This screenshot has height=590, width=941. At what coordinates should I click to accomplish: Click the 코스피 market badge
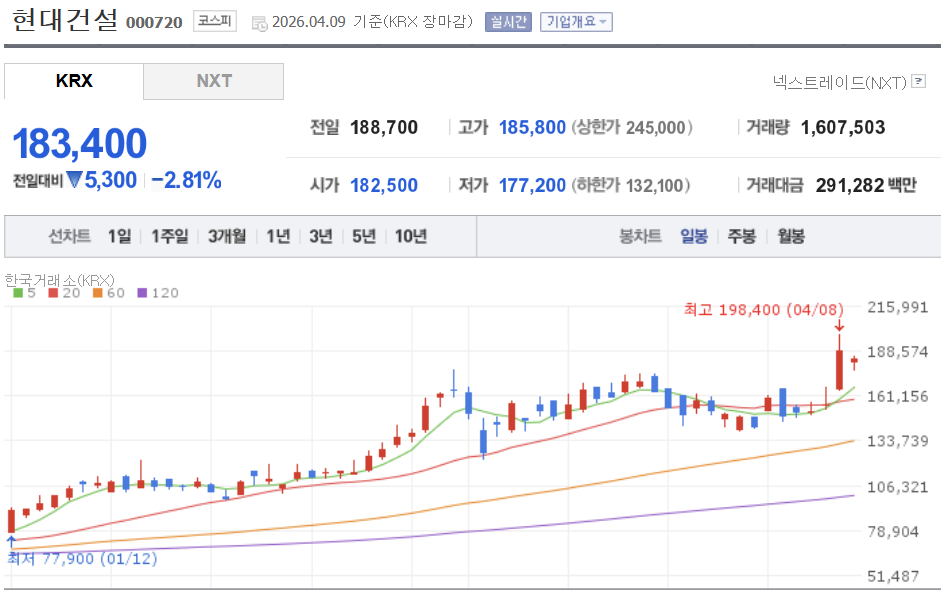(x=215, y=21)
